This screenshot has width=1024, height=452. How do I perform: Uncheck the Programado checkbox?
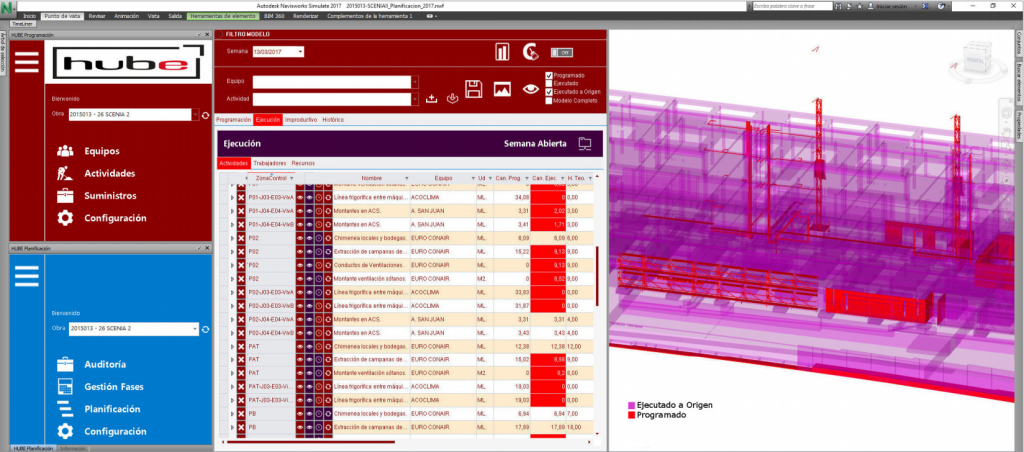click(x=549, y=75)
